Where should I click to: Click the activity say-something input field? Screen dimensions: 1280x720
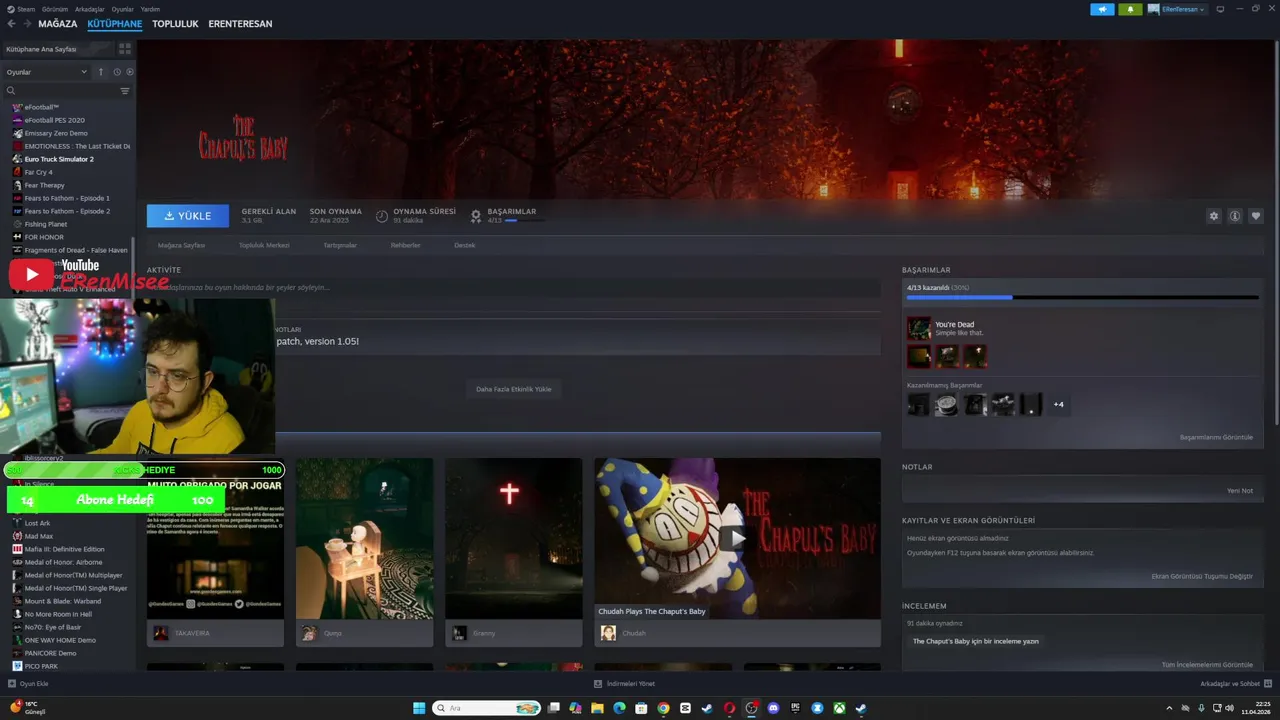[513, 288]
